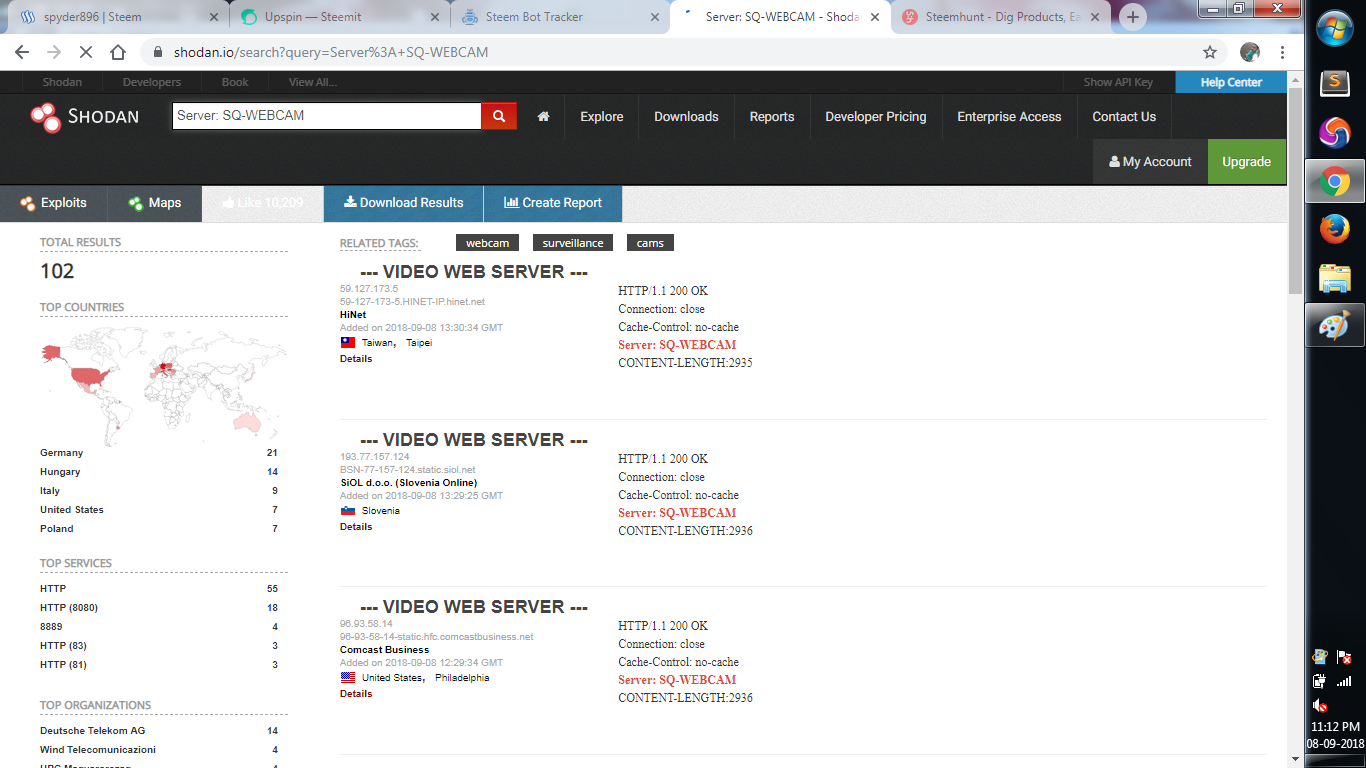1366x768 pixels.
Task: Switch to Steemhunt tab
Action: pyautogui.click(x=1000, y=17)
